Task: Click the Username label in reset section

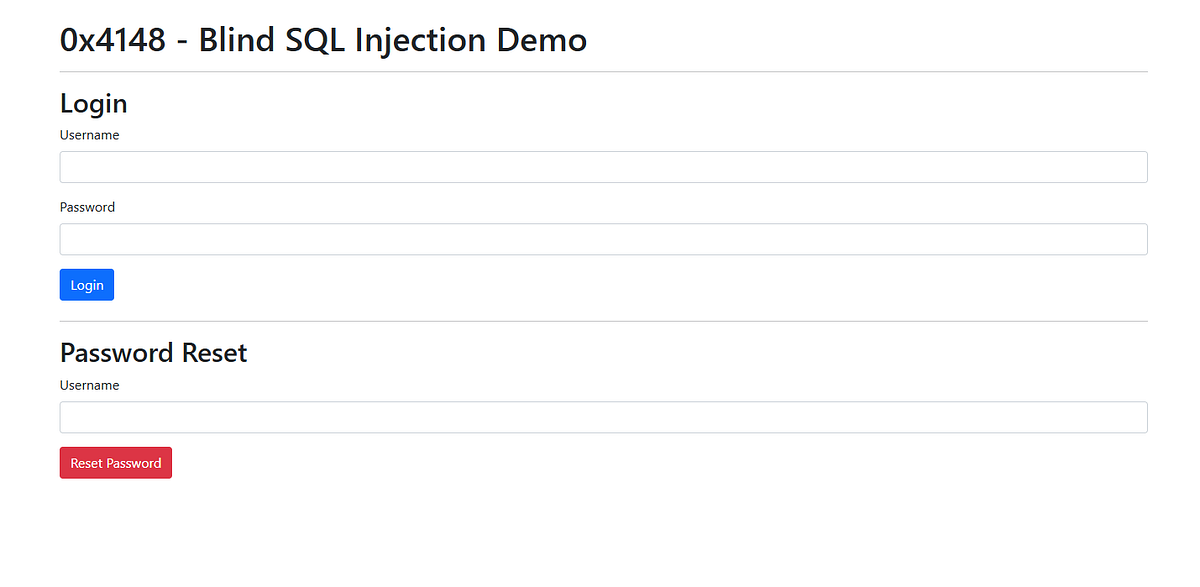Action: click(89, 384)
